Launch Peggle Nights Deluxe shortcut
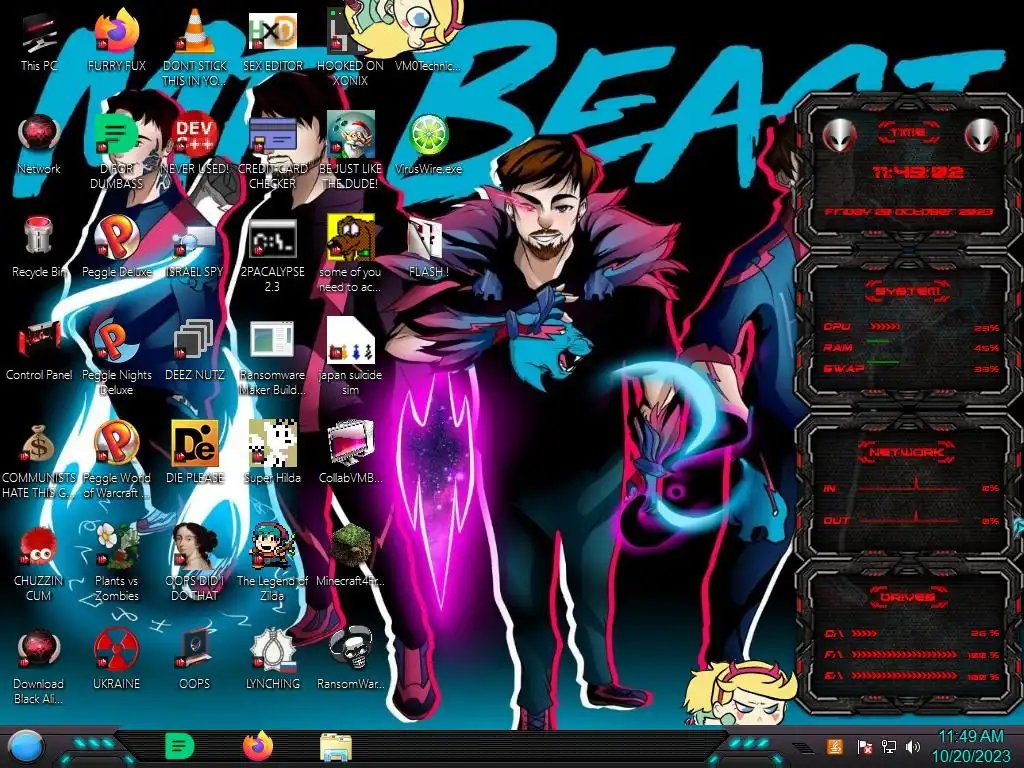The width and height of the screenshot is (1024, 768). click(x=116, y=358)
